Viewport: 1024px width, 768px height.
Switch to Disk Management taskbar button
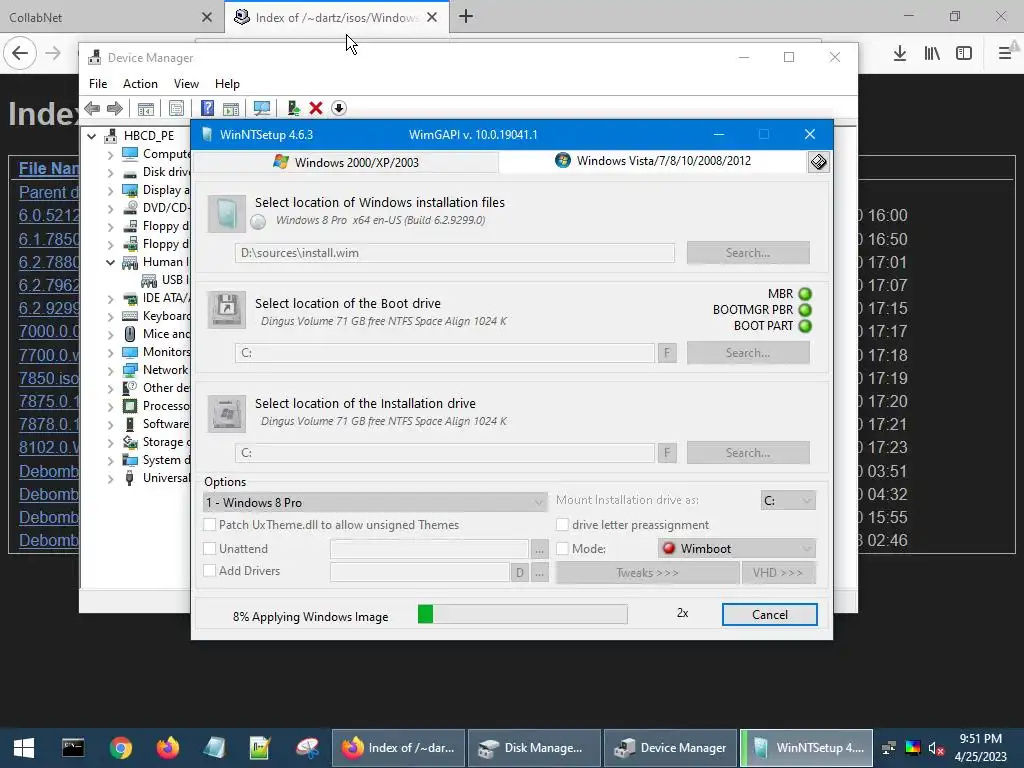tap(534, 748)
